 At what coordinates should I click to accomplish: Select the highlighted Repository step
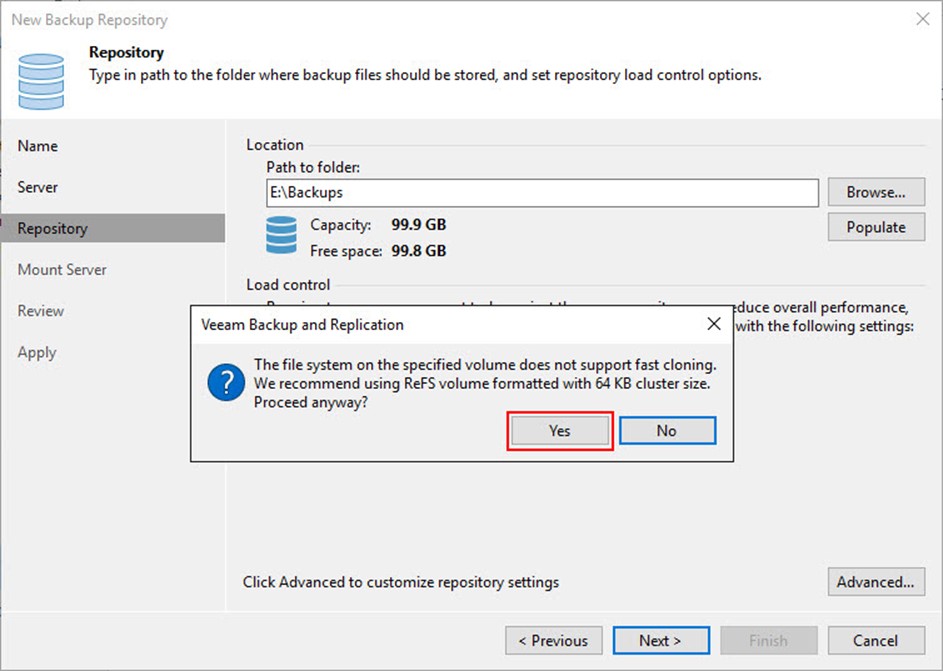click(53, 228)
